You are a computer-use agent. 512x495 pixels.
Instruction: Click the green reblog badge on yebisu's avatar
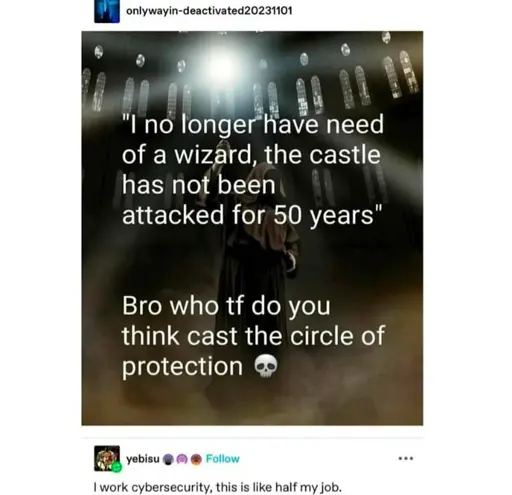pos(117,467)
